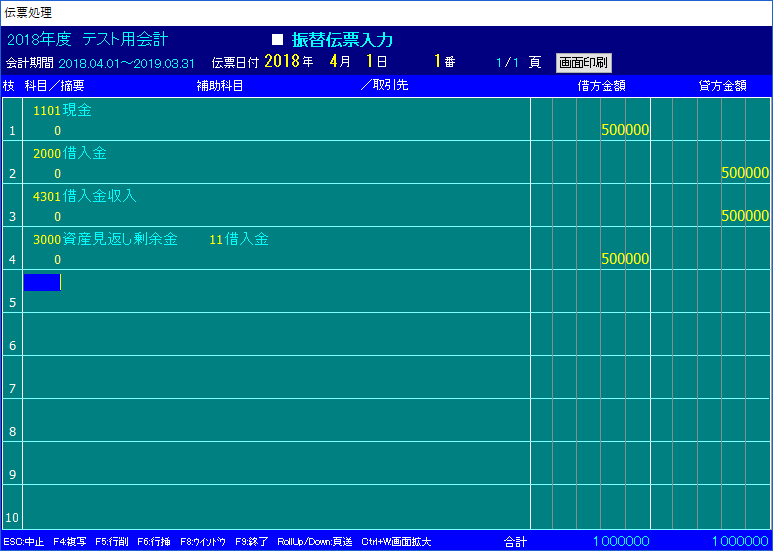This screenshot has width=773, height=551.
Task: Click the 伝票処理 window title
Action: 28,13
